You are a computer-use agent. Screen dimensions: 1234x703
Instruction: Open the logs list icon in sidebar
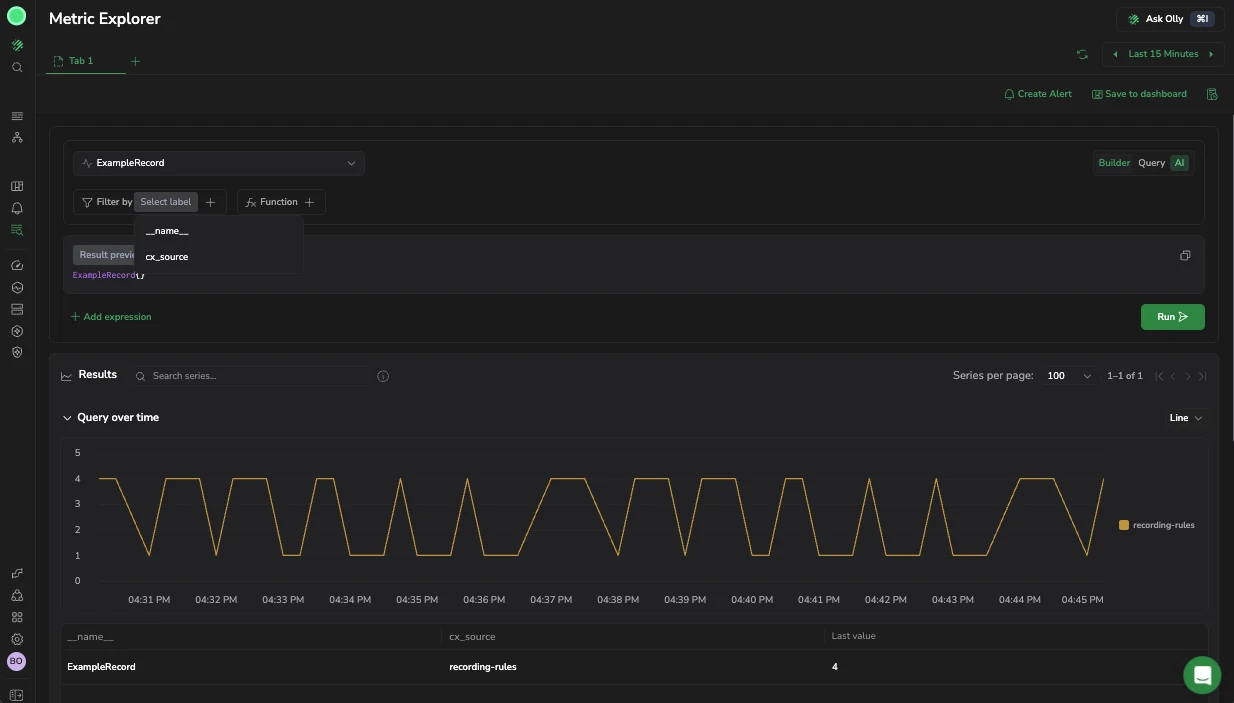(x=17, y=116)
